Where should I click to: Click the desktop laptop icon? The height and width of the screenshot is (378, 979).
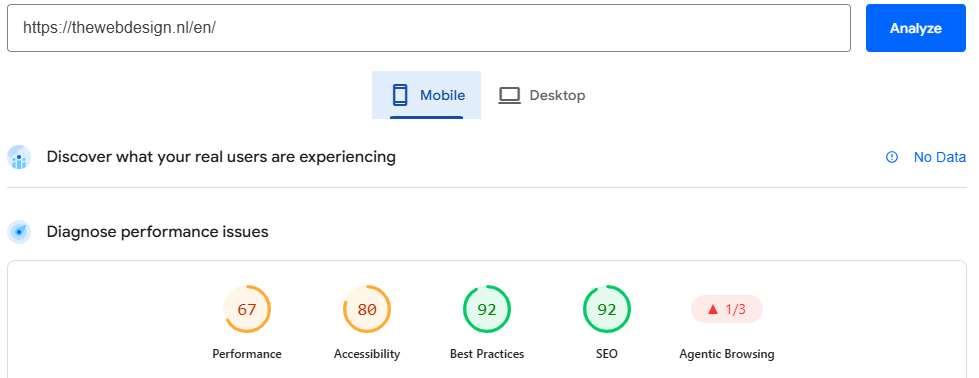pyautogui.click(x=509, y=96)
